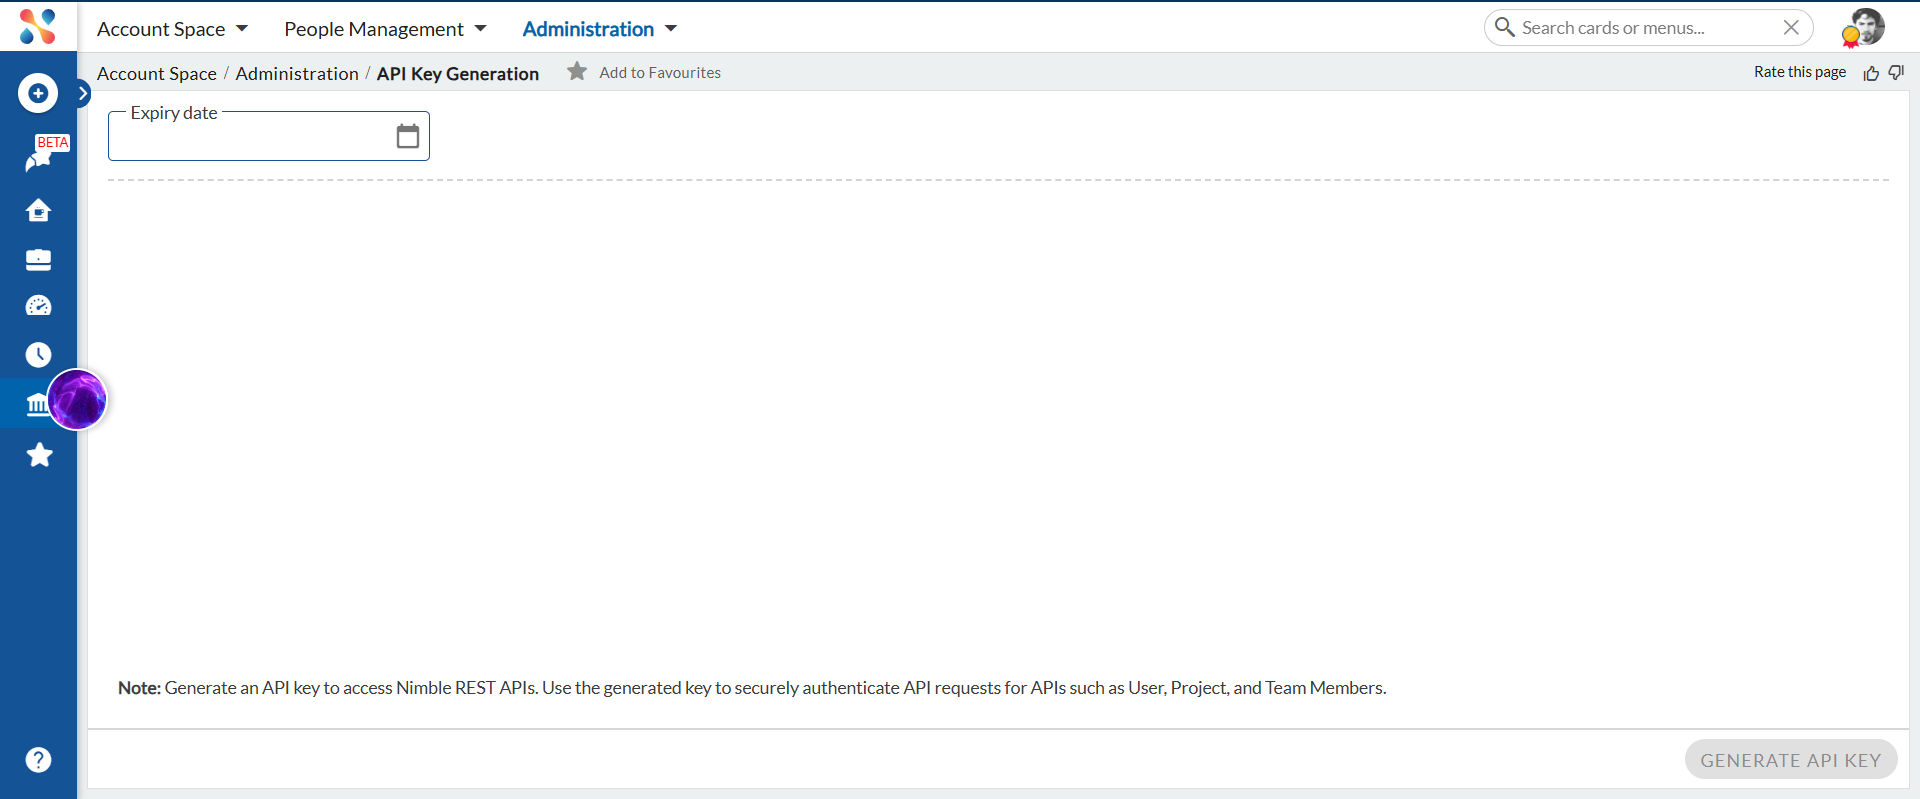Open the BETA chat assistant icon

(x=40, y=158)
